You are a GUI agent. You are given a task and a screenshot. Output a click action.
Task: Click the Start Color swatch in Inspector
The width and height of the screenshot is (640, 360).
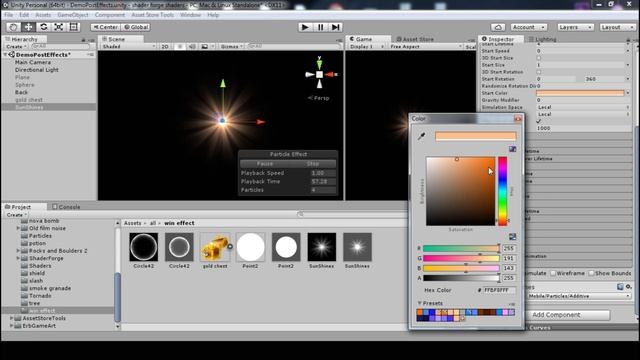point(580,93)
